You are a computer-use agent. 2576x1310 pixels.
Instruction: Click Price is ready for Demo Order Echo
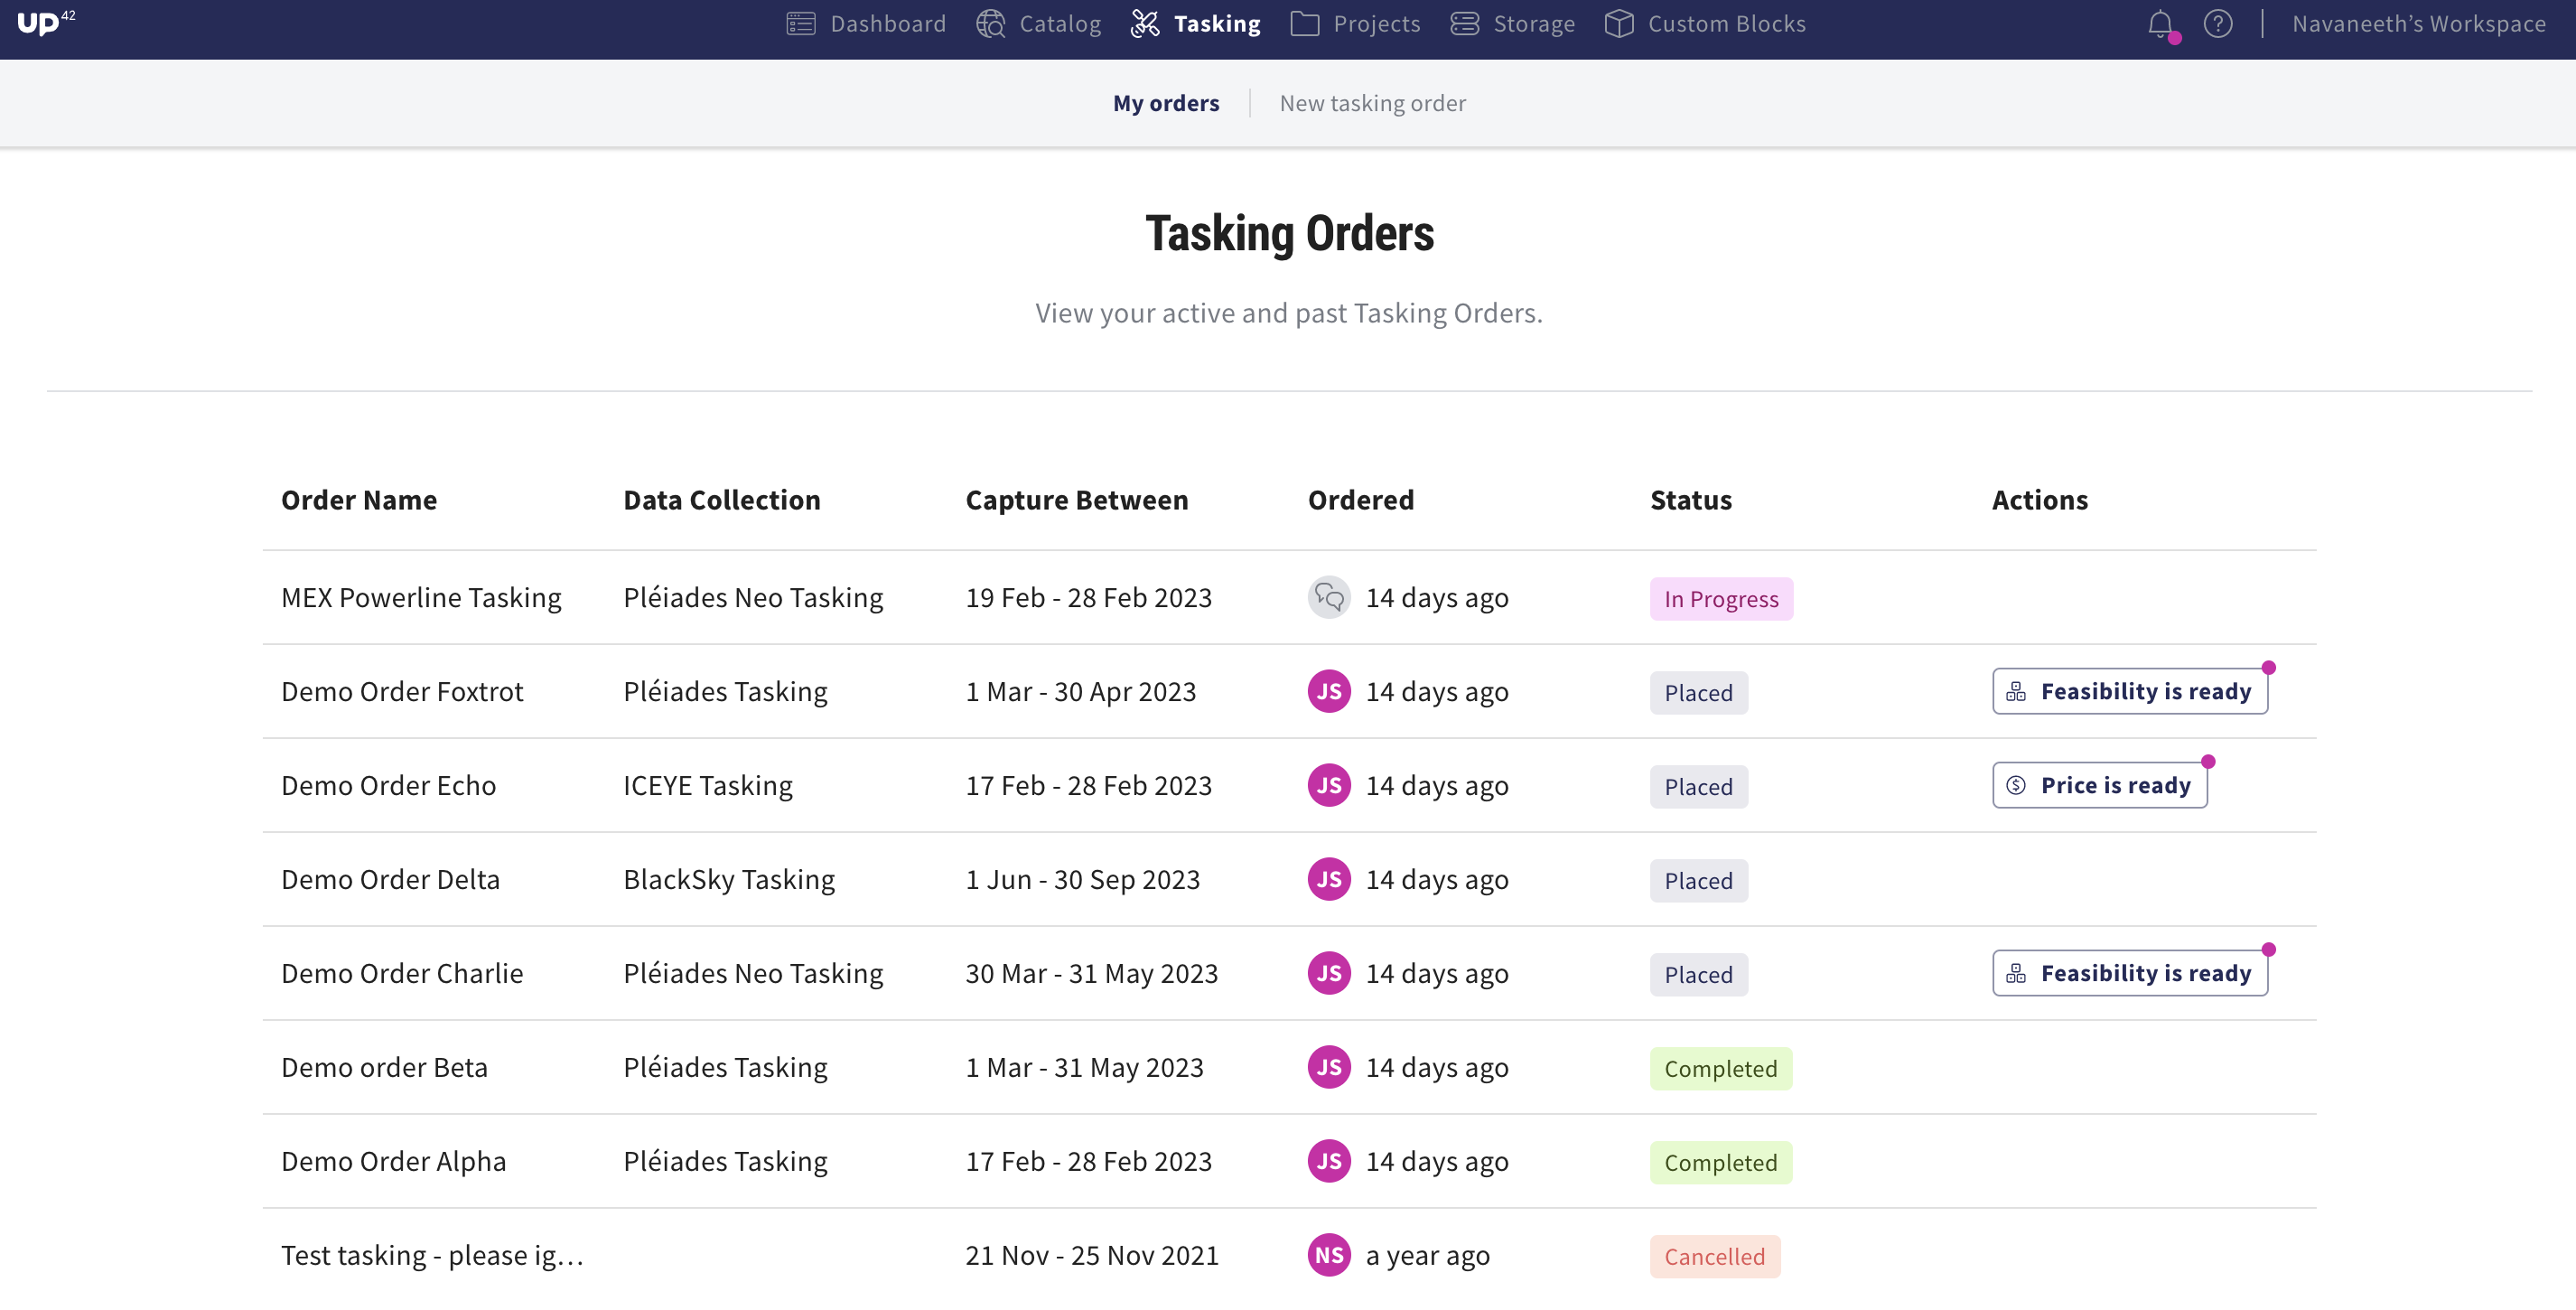2099,786
